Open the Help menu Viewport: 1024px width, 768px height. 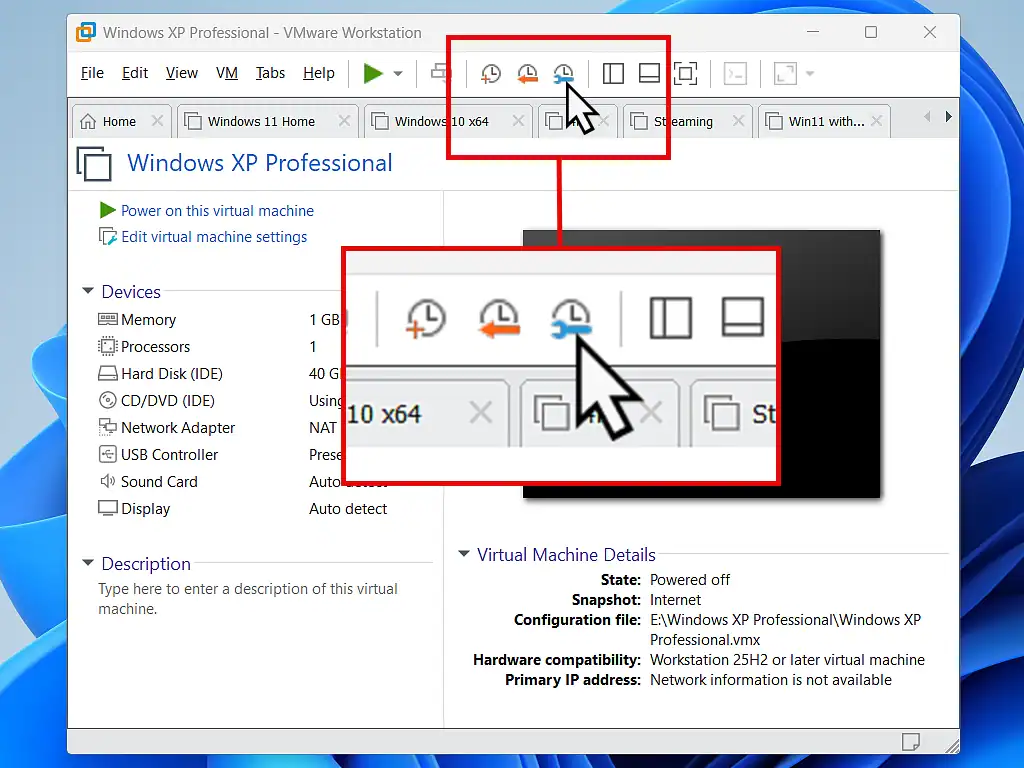(x=319, y=73)
